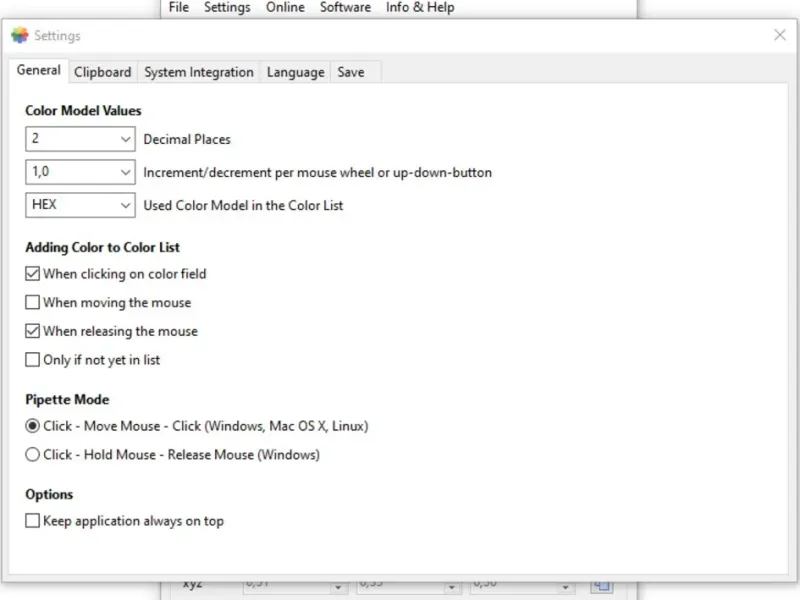This screenshot has height=600, width=800.
Task: Close the Settings dialog
Action: (780, 35)
